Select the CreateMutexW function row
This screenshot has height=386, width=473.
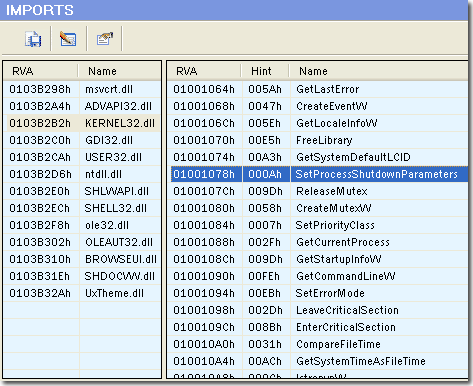coord(318,208)
